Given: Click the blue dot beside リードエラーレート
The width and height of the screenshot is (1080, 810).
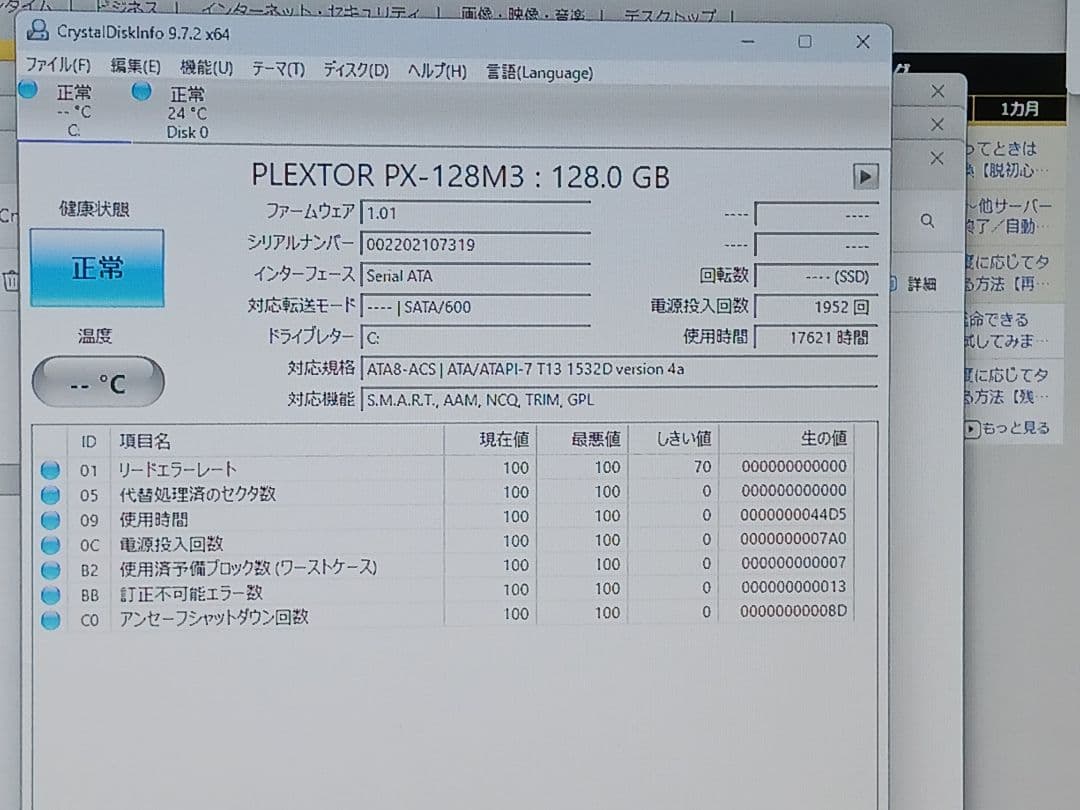Looking at the screenshot, I should point(50,467).
